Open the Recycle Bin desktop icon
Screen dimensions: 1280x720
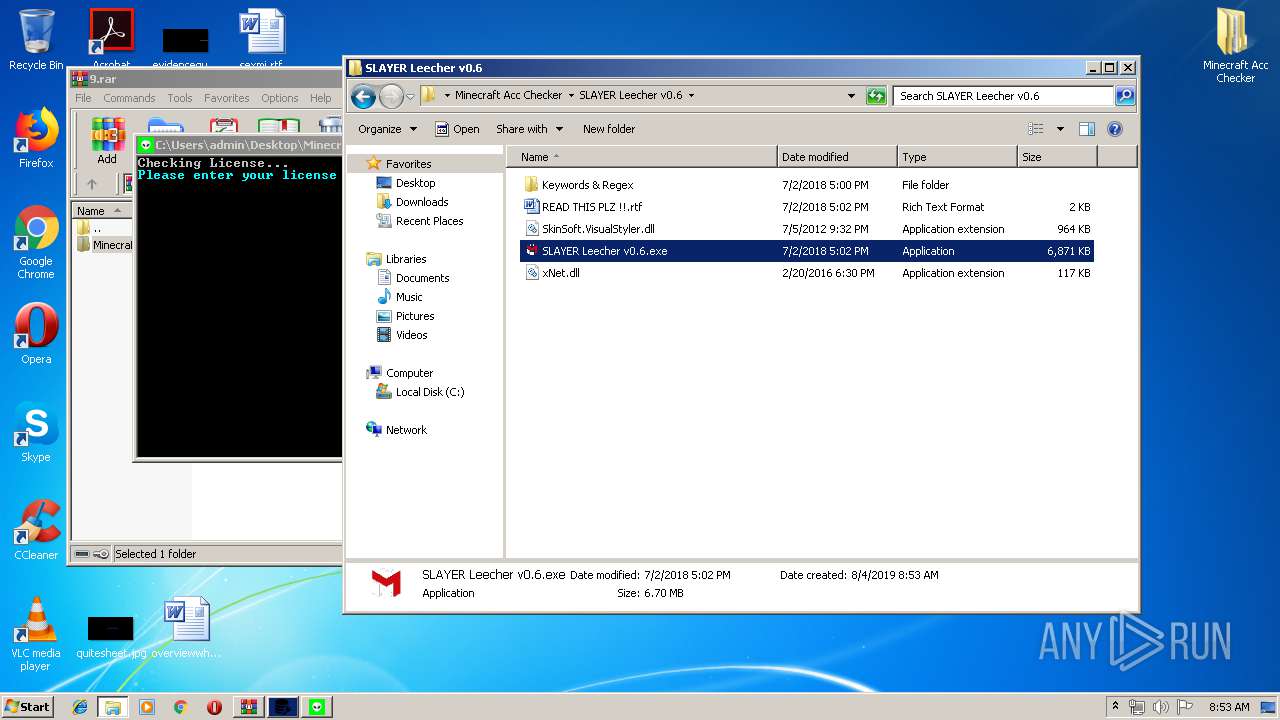coord(36,40)
